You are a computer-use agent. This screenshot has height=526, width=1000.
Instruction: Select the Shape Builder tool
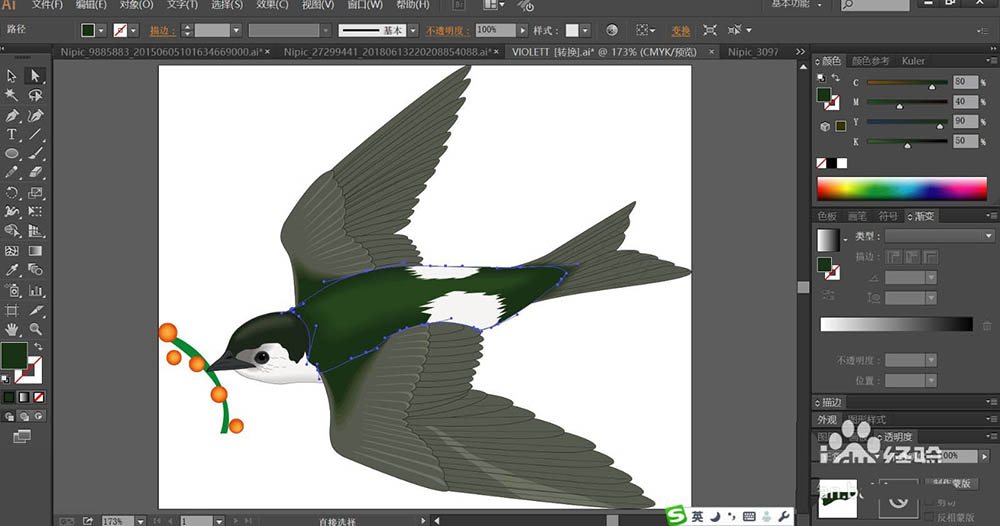pyautogui.click(x=11, y=231)
